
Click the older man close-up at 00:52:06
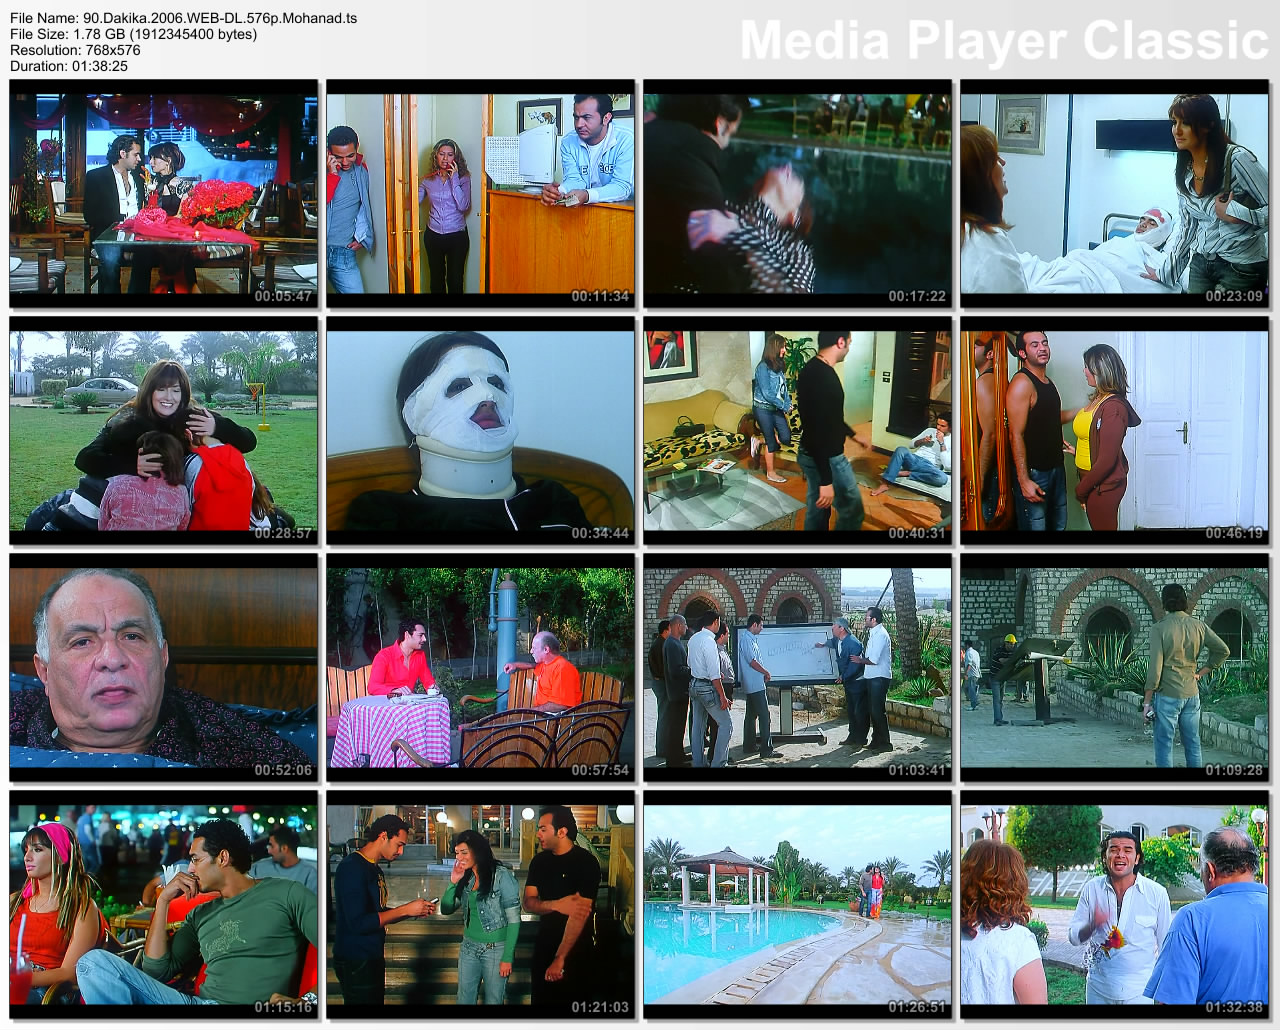164,668
